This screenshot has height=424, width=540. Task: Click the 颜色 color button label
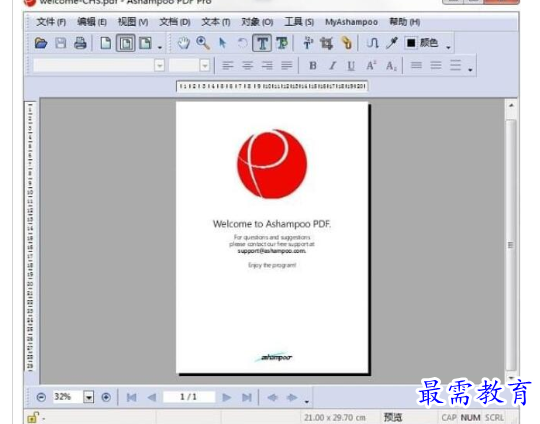(429, 43)
